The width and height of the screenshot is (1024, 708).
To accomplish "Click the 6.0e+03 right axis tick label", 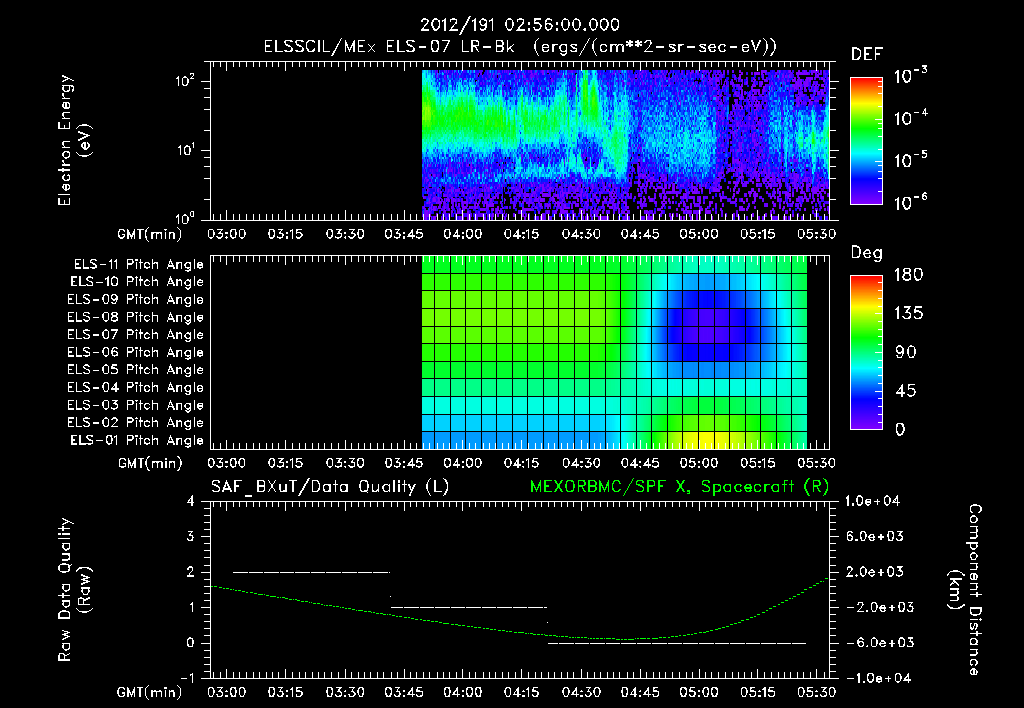I will pyautogui.click(x=875, y=537).
